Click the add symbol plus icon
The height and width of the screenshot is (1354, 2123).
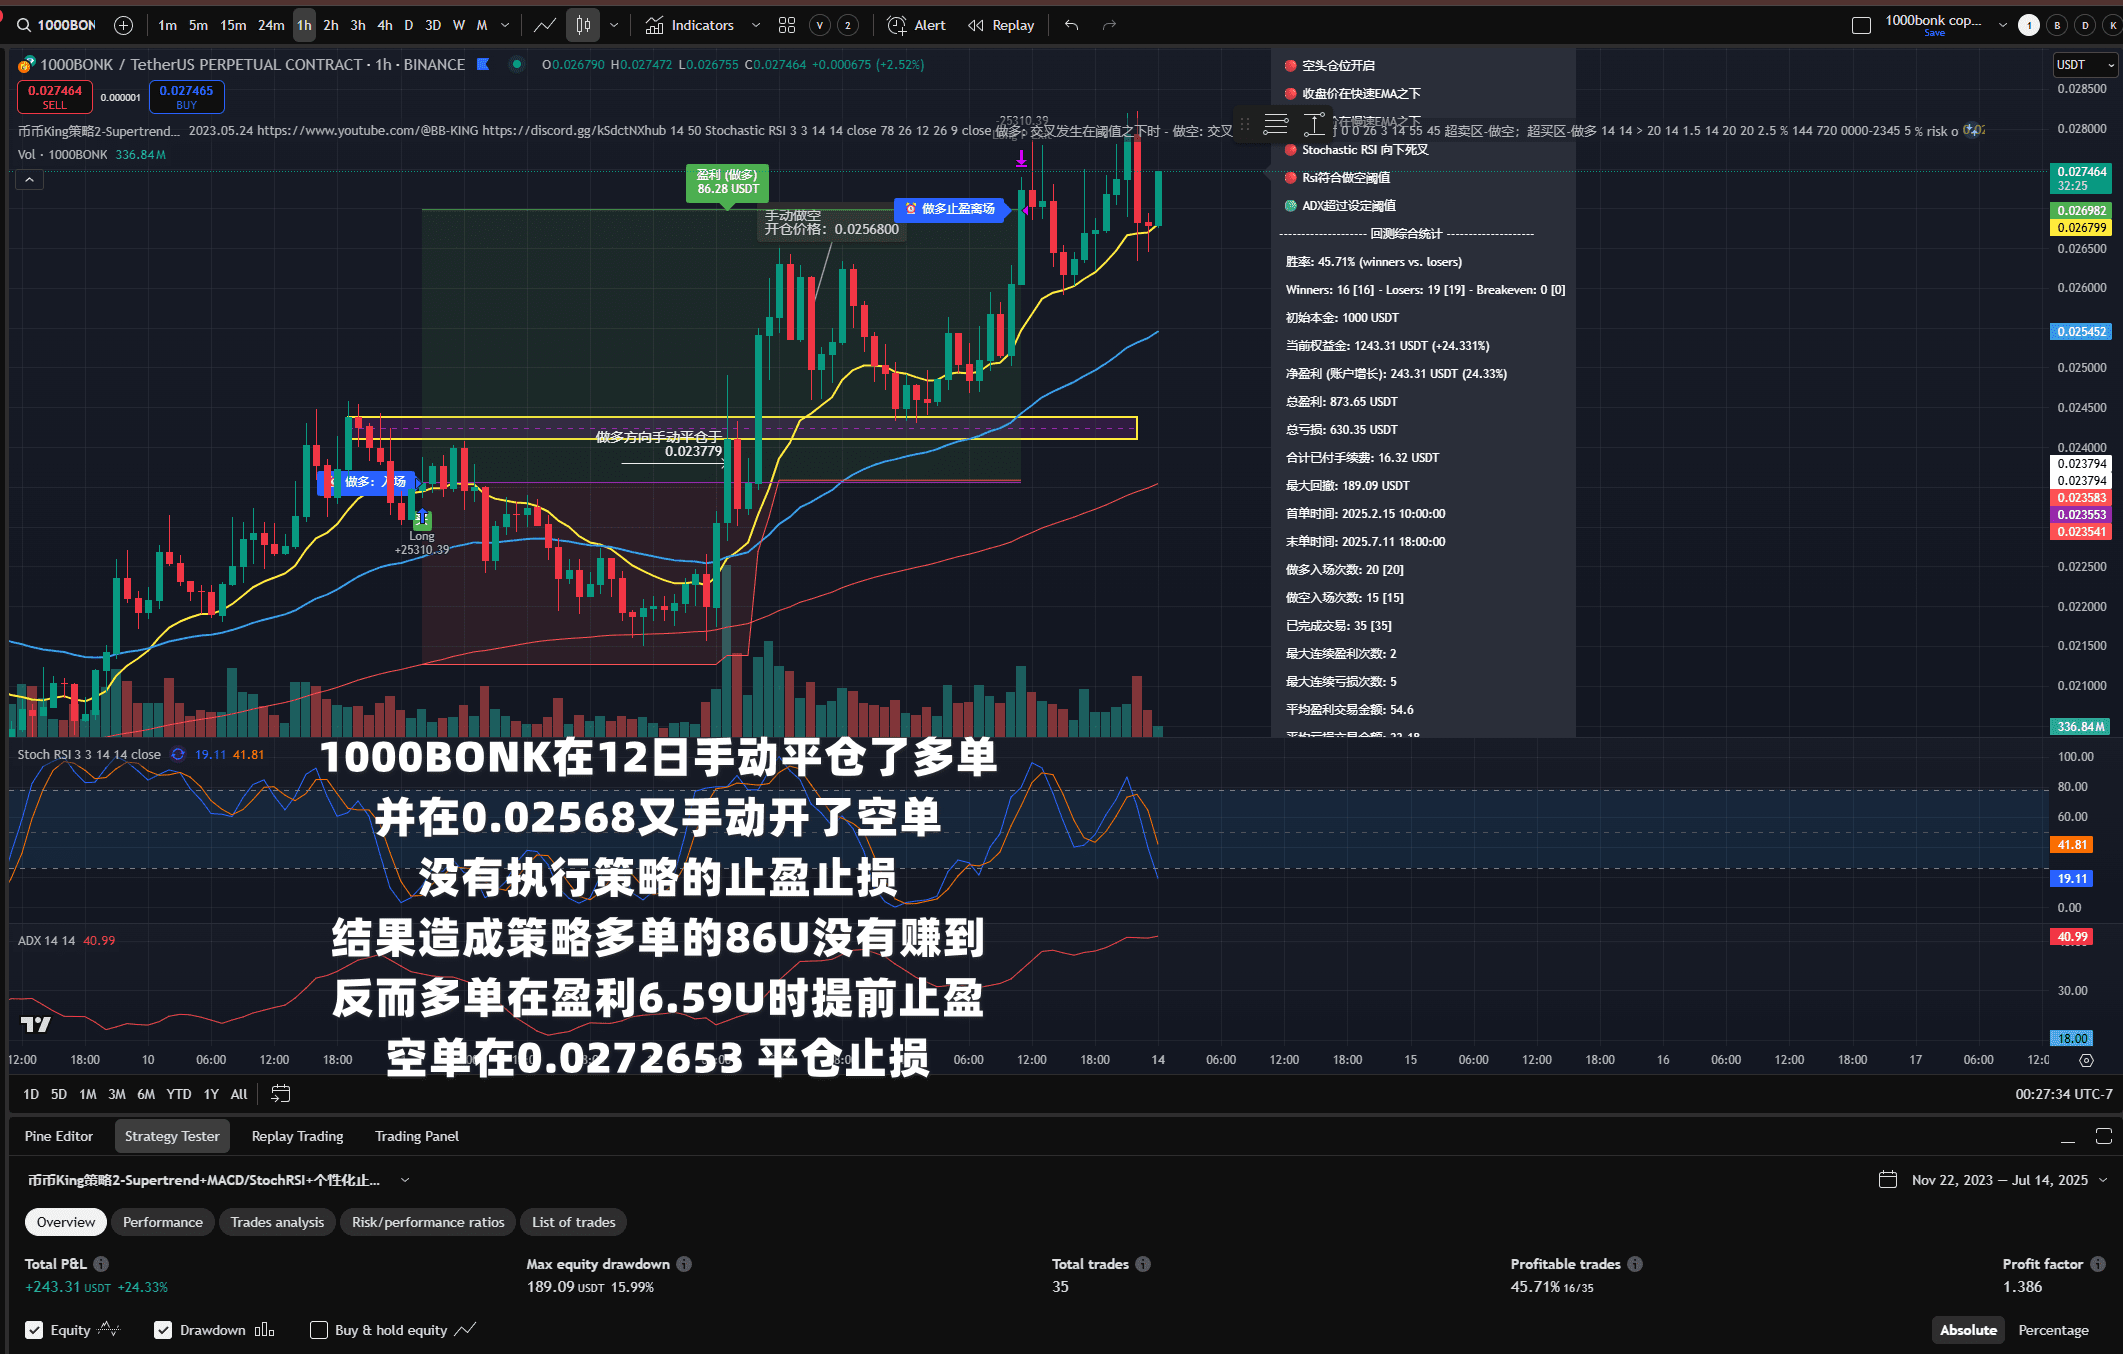pyautogui.click(x=123, y=25)
